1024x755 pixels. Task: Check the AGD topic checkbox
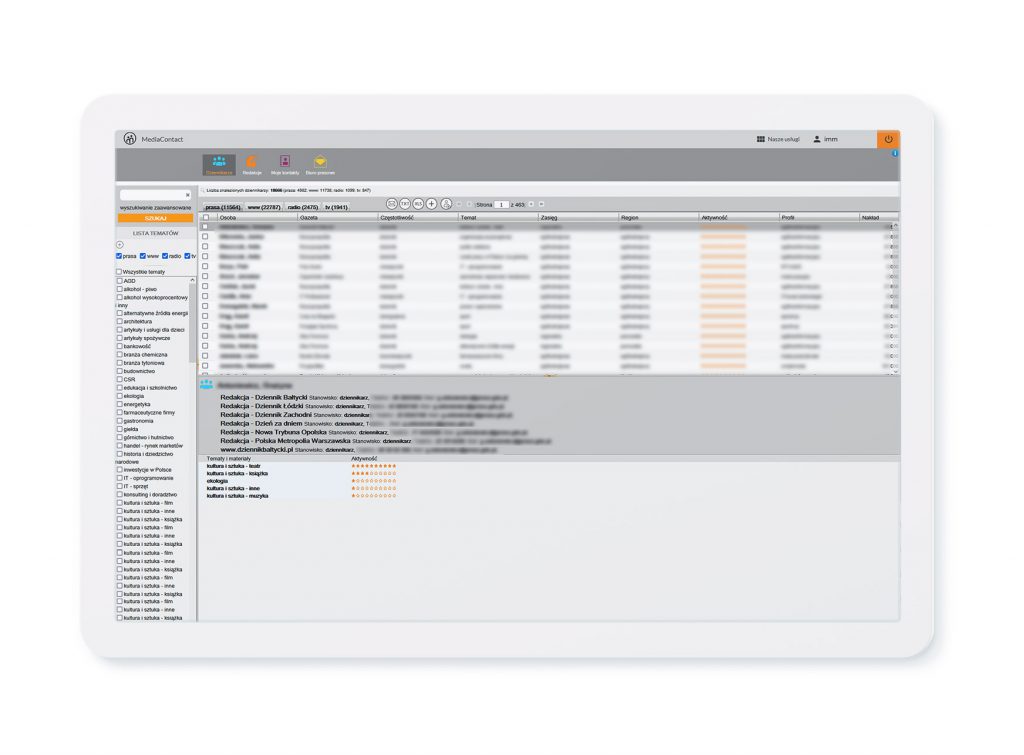tap(120, 281)
